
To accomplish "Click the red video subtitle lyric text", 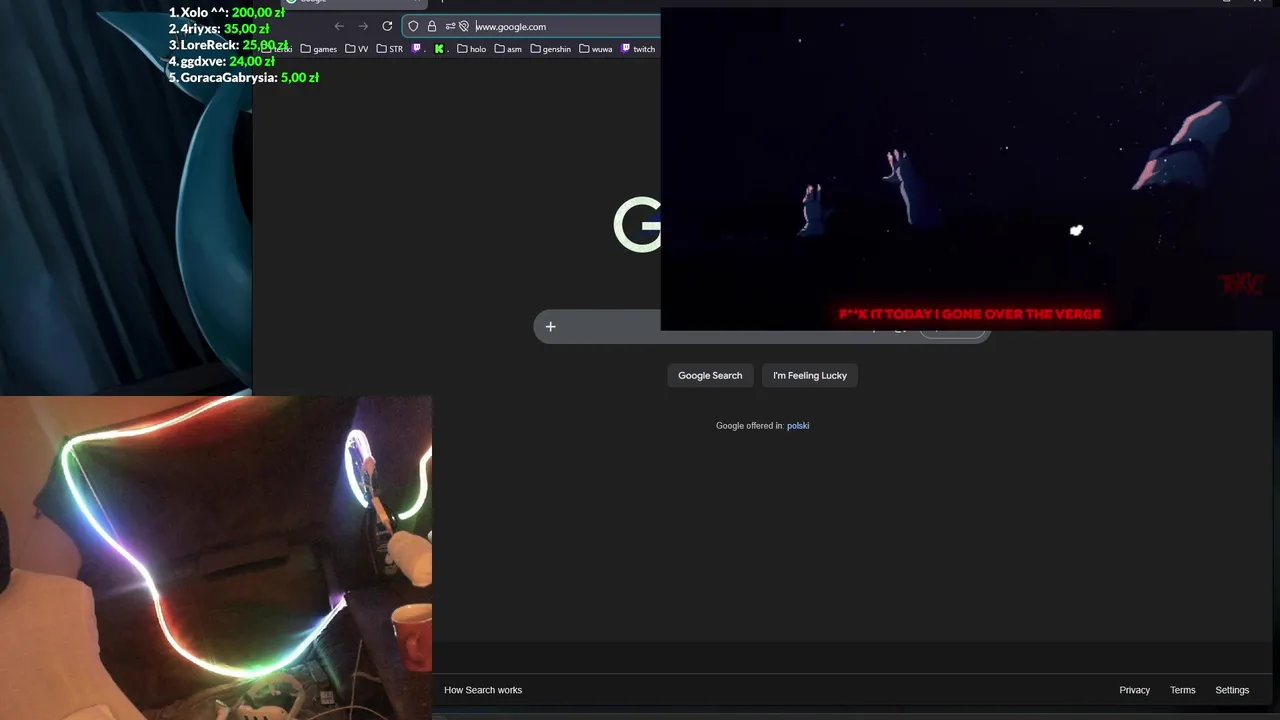I will [970, 314].
